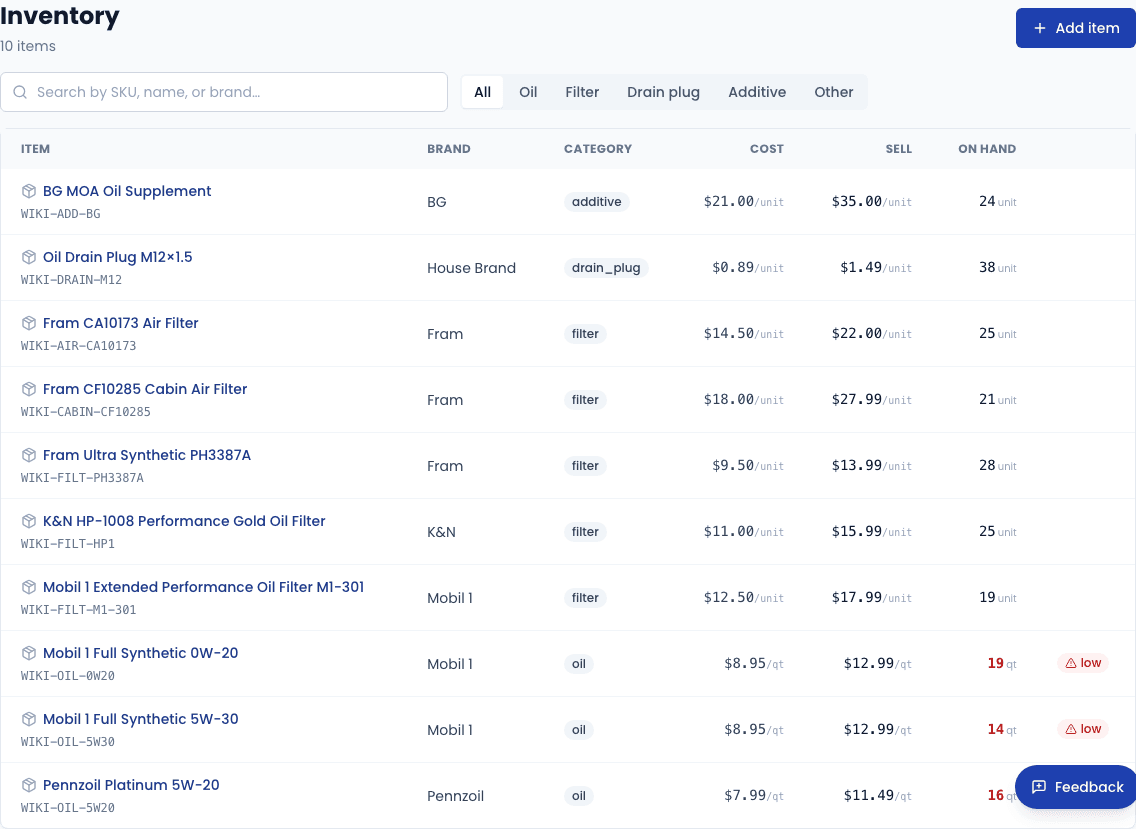This screenshot has height=829, width=1136.
Task: Open K&N HP-1008 Performance Gold Oil Filter
Action: (184, 521)
